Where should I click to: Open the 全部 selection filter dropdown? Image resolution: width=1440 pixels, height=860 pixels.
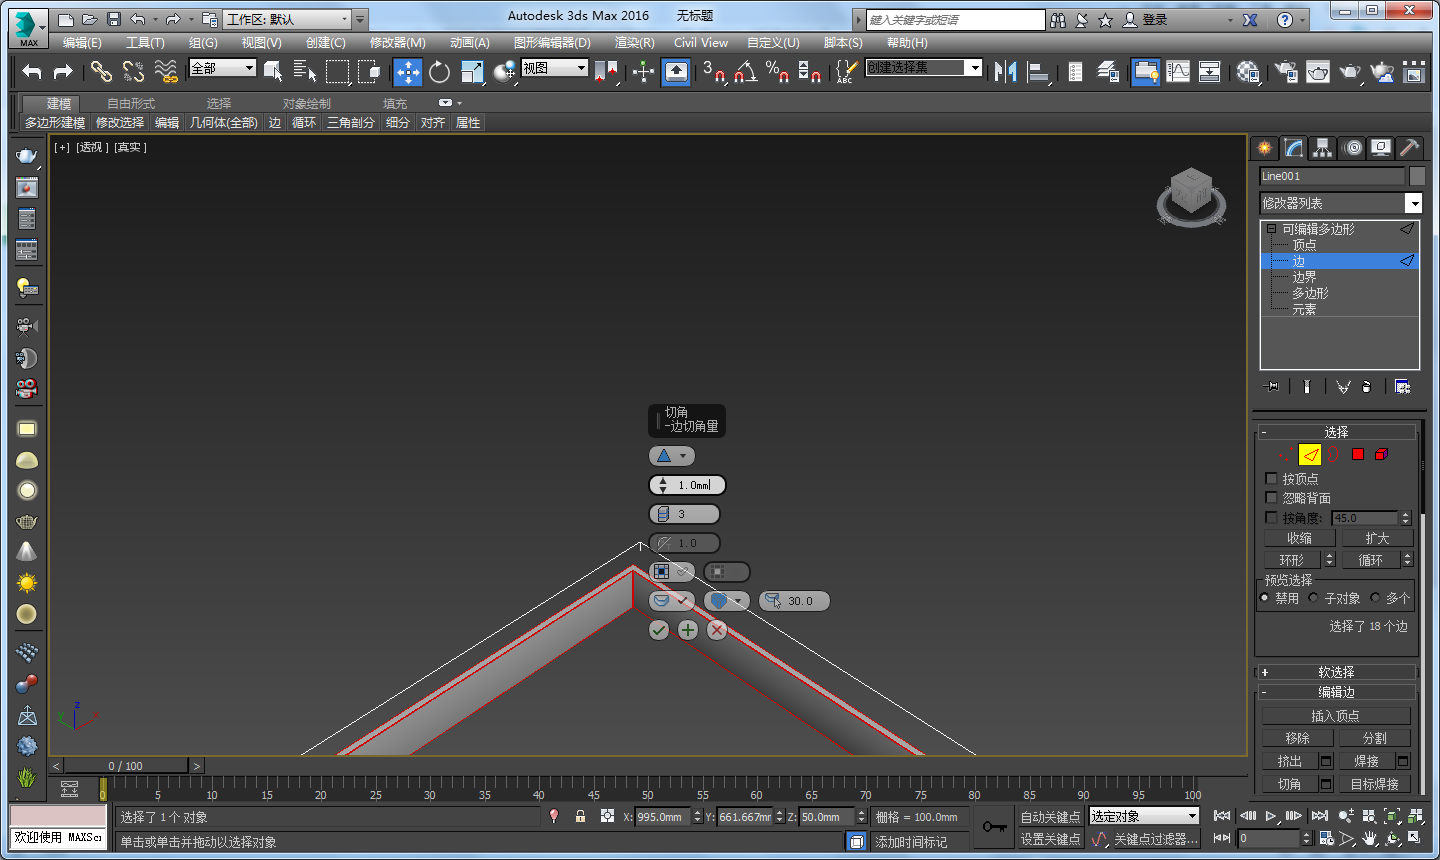(x=223, y=68)
